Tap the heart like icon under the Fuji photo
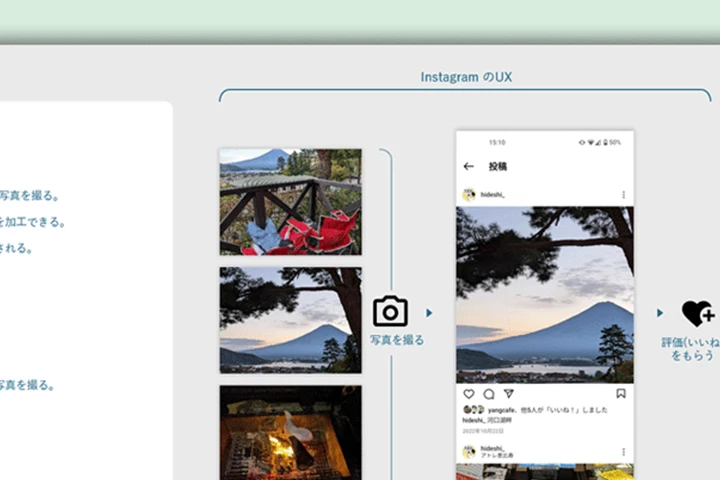 (469, 394)
